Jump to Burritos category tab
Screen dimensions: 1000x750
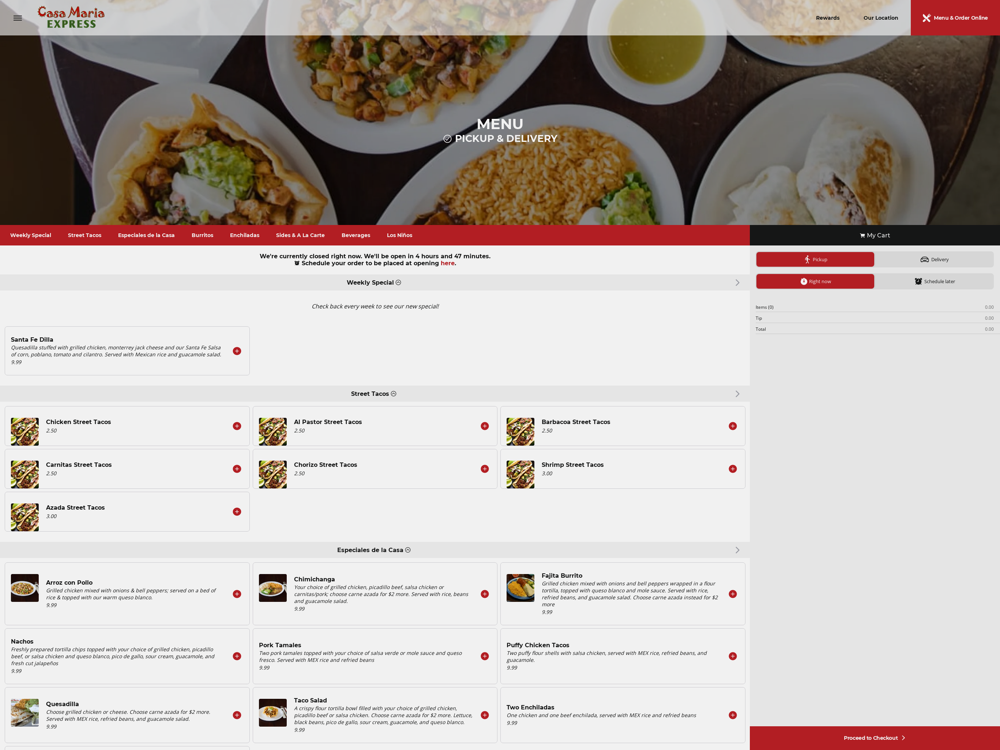pos(202,235)
